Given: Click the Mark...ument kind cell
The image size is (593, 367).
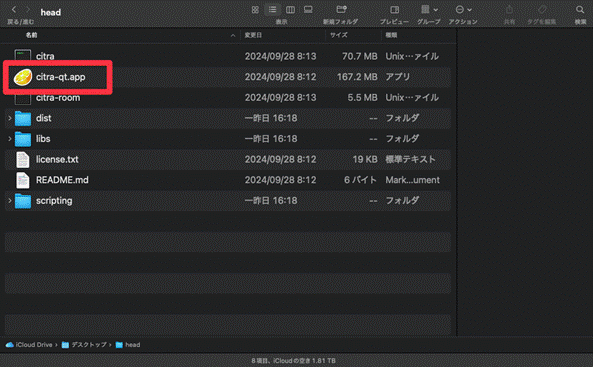Looking at the screenshot, I should [x=412, y=180].
